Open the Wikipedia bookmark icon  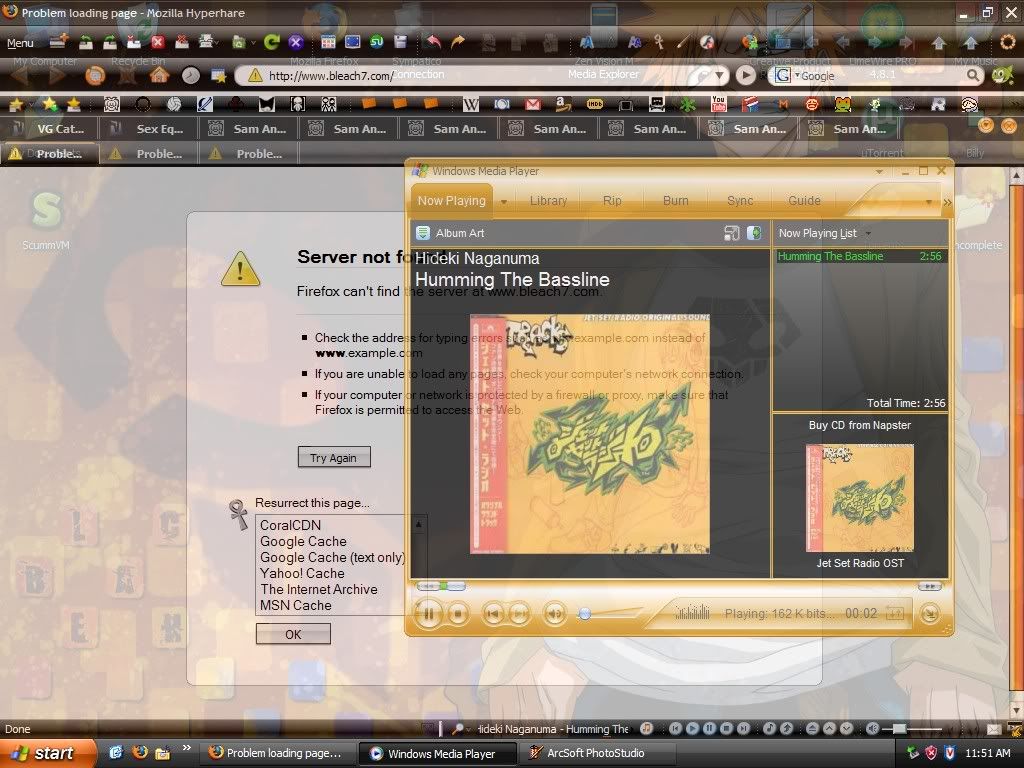[x=470, y=104]
